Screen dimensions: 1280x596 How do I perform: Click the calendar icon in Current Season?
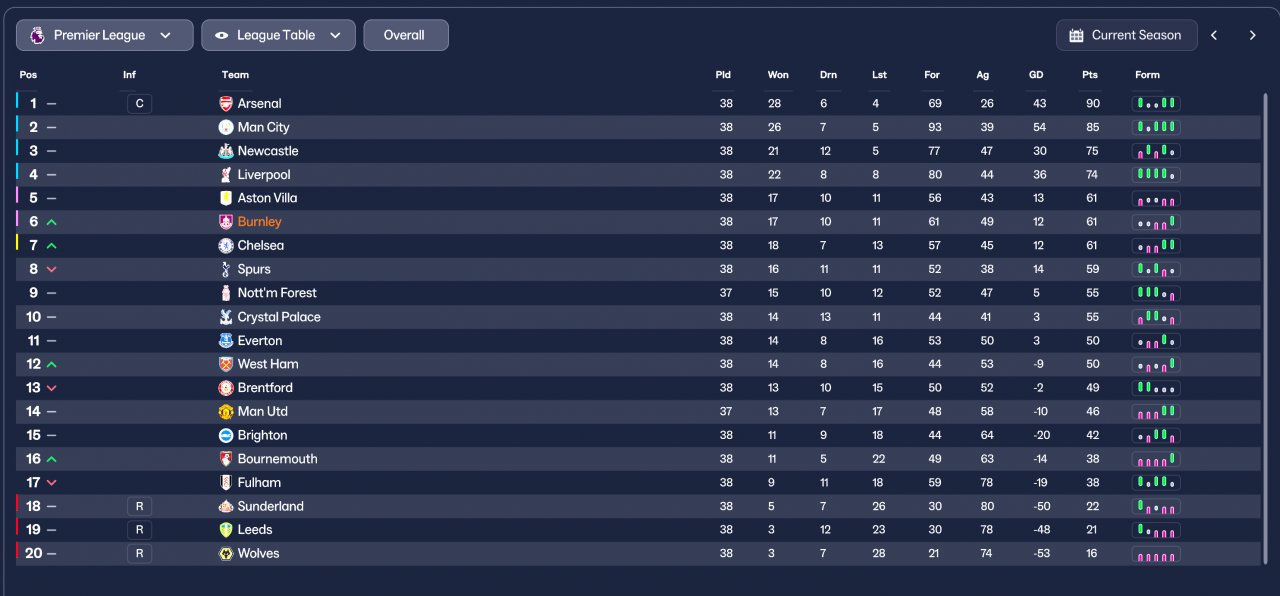click(x=1076, y=35)
